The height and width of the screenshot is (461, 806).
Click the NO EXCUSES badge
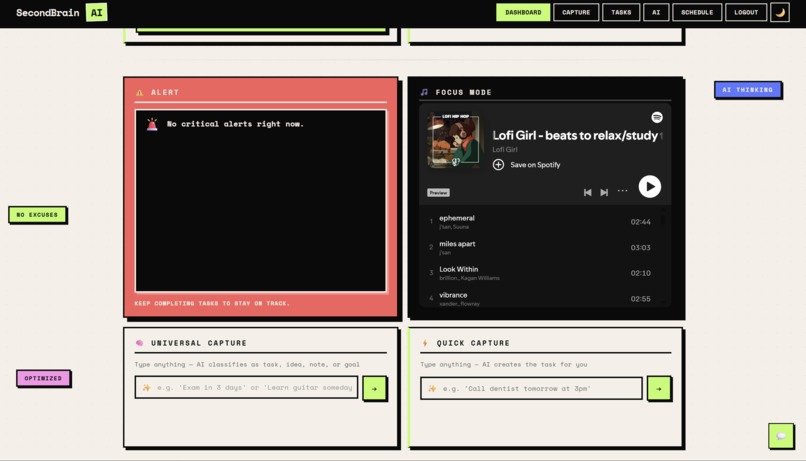point(38,215)
